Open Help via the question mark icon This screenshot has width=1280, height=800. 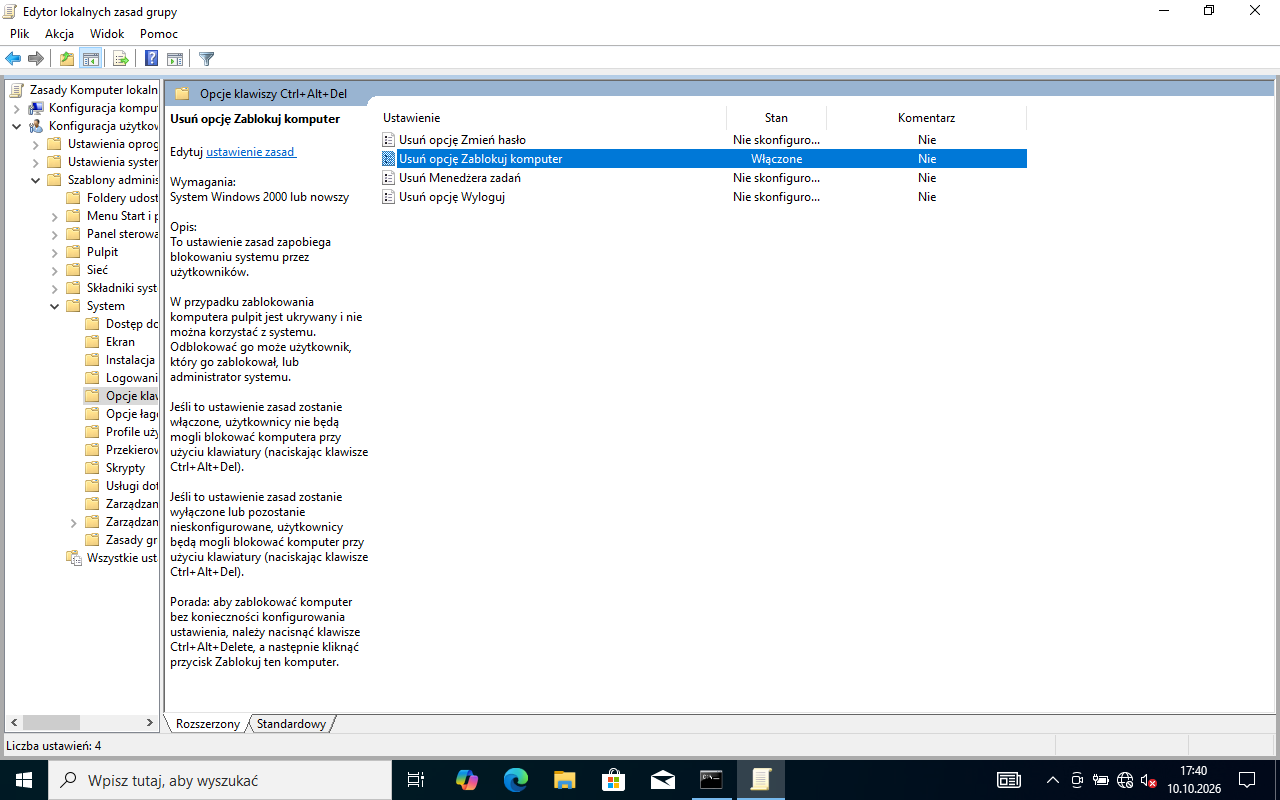(x=151, y=59)
